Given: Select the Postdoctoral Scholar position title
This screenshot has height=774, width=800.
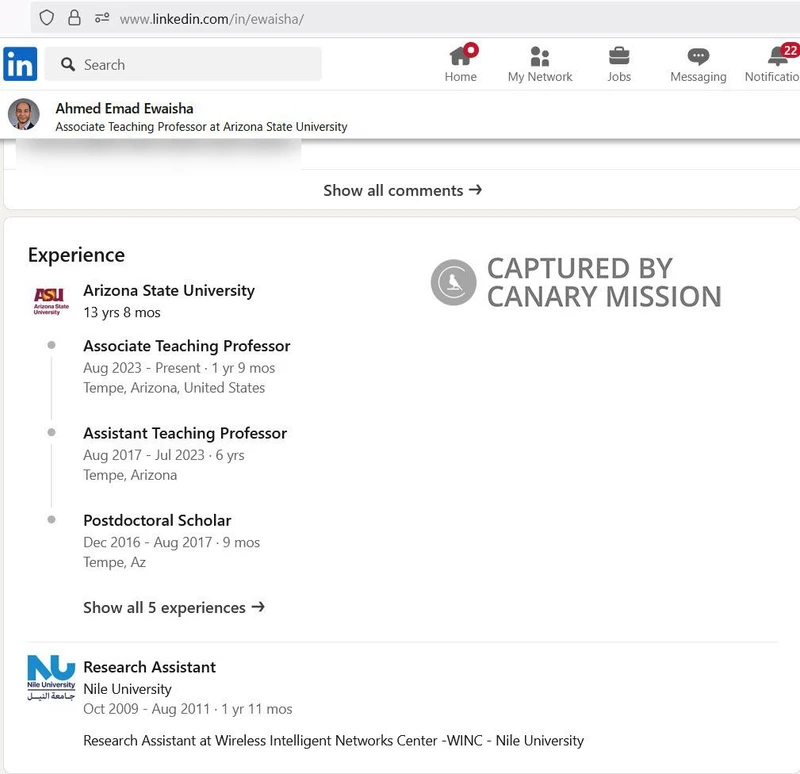Looking at the screenshot, I should pyautogui.click(x=157, y=520).
